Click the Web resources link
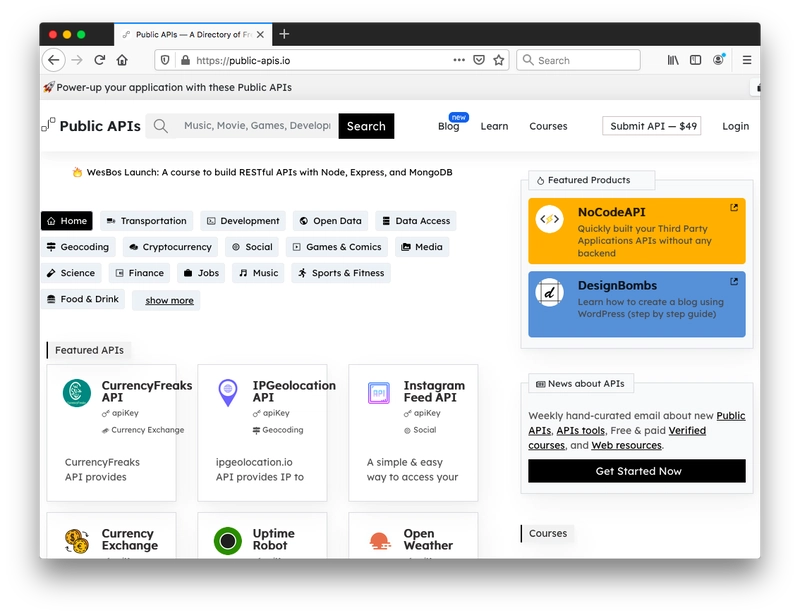 tap(627, 445)
